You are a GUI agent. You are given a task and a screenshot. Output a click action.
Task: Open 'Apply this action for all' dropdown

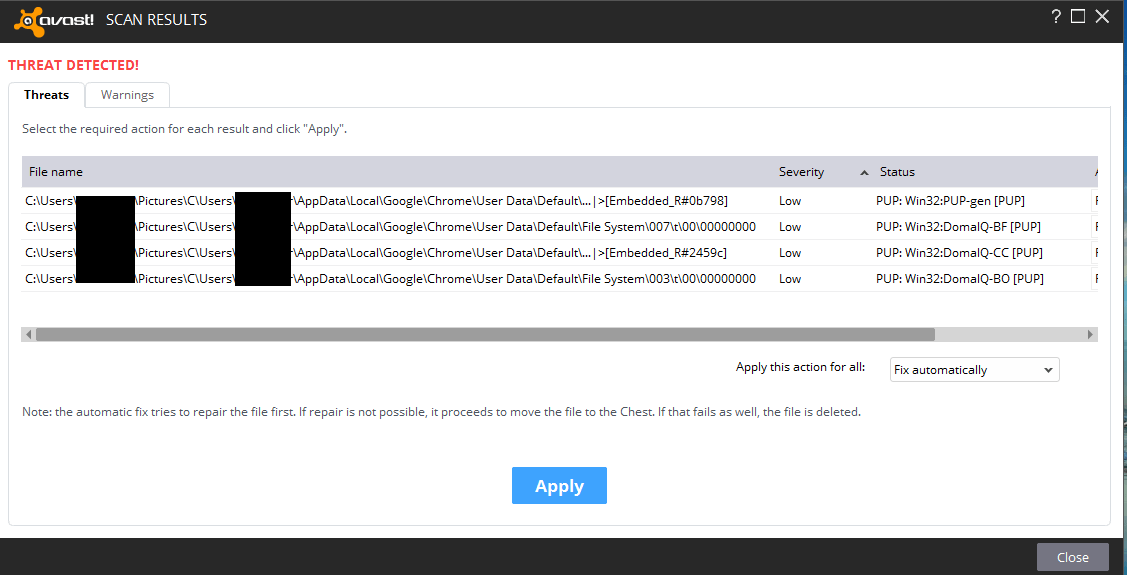(974, 369)
